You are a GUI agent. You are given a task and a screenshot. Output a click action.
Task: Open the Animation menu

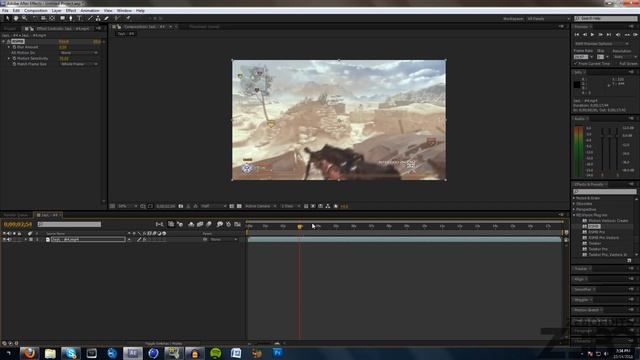tap(90, 11)
